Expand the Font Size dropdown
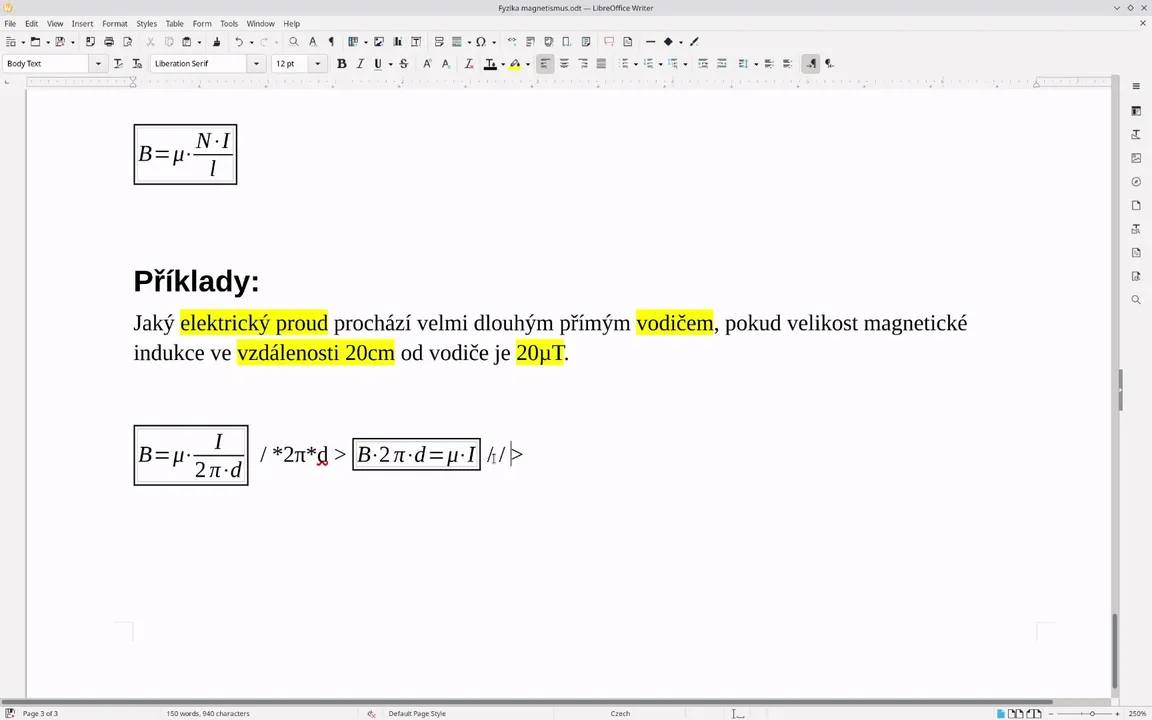Image resolution: width=1152 pixels, height=720 pixels. pyautogui.click(x=317, y=64)
